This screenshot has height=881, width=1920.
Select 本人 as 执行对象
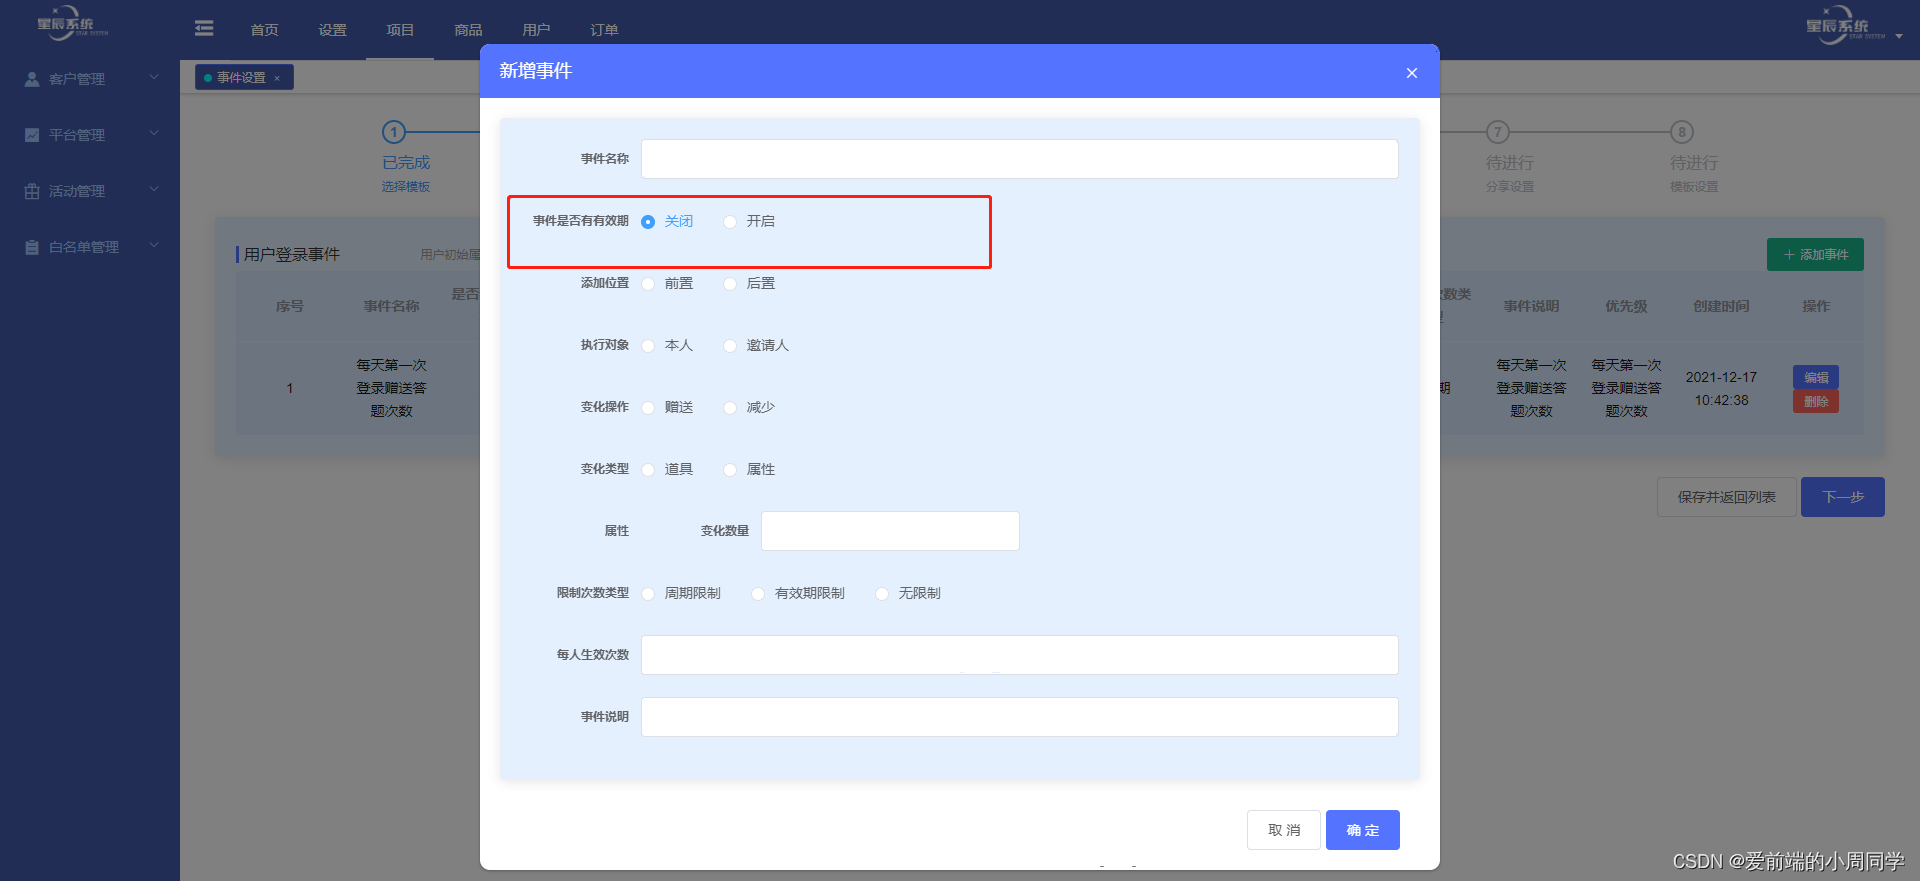pyautogui.click(x=648, y=346)
